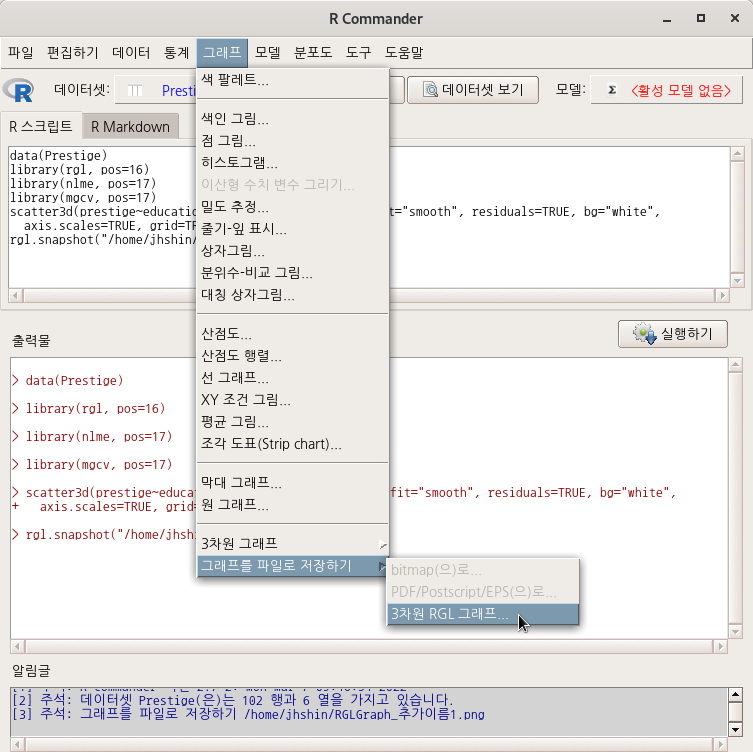Choose 분위수-비교 그림... menu entry
The image size is (753, 752).
coord(292,273)
